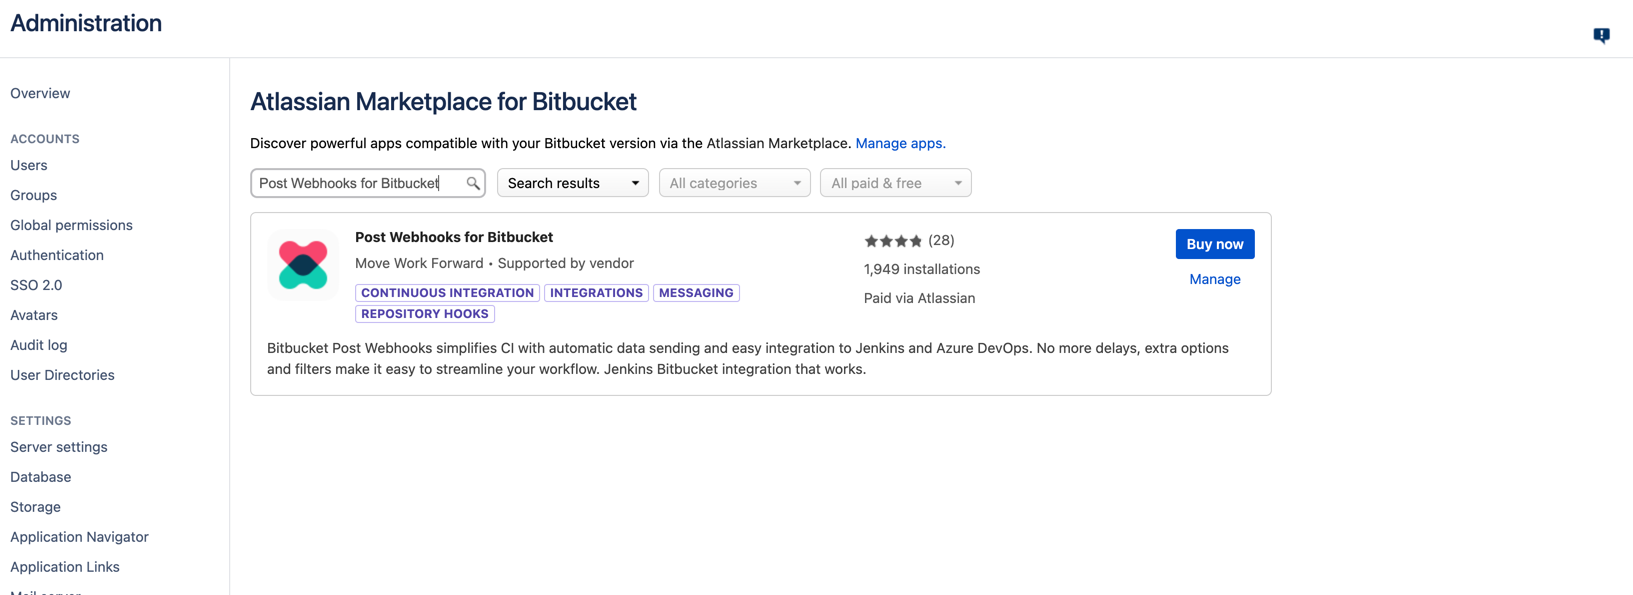The width and height of the screenshot is (1633, 595).
Task: Open the All categories dropdown
Action: [x=734, y=183]
